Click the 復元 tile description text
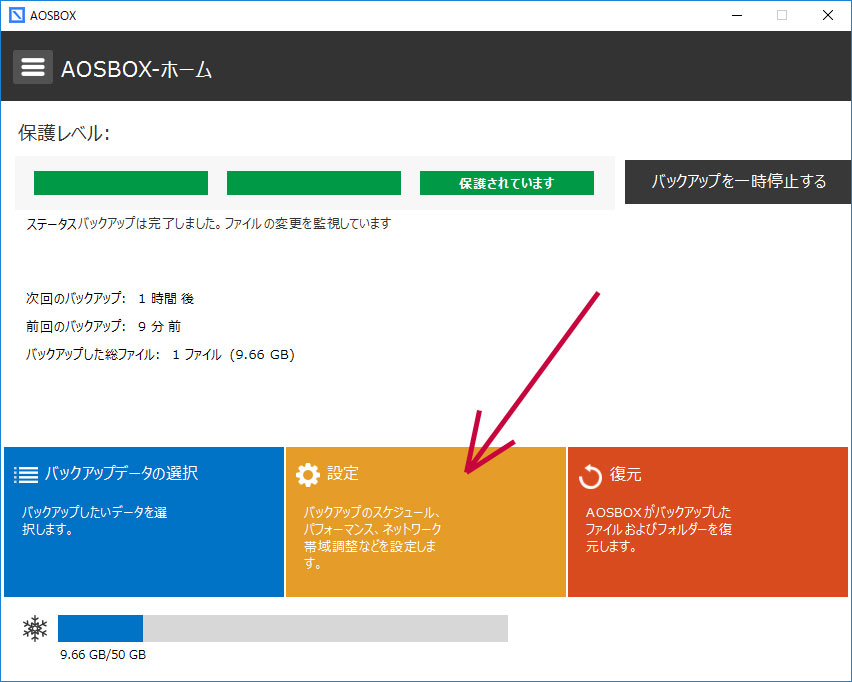Screen dimensions: 852x682 [659, 529]
